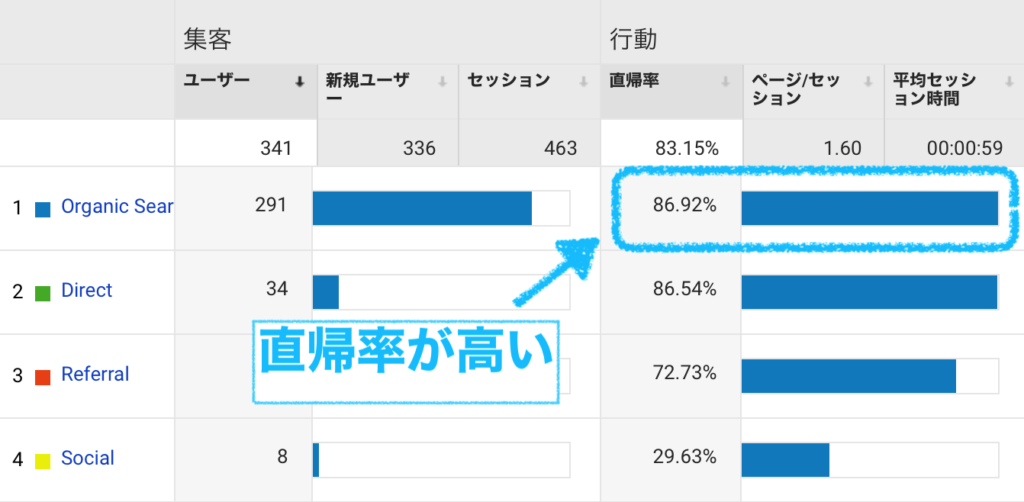Open the Organic Search channel link

tap(117, 207)
